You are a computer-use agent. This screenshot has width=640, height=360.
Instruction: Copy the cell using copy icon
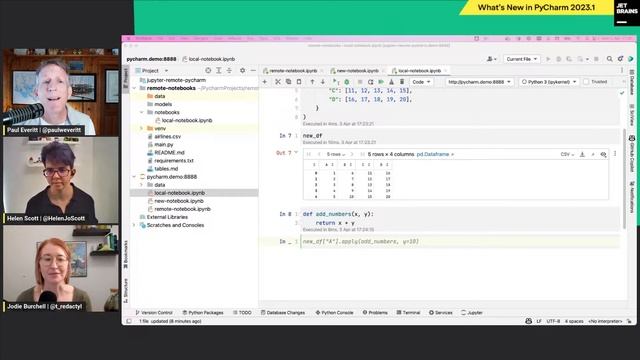[289, 82]
